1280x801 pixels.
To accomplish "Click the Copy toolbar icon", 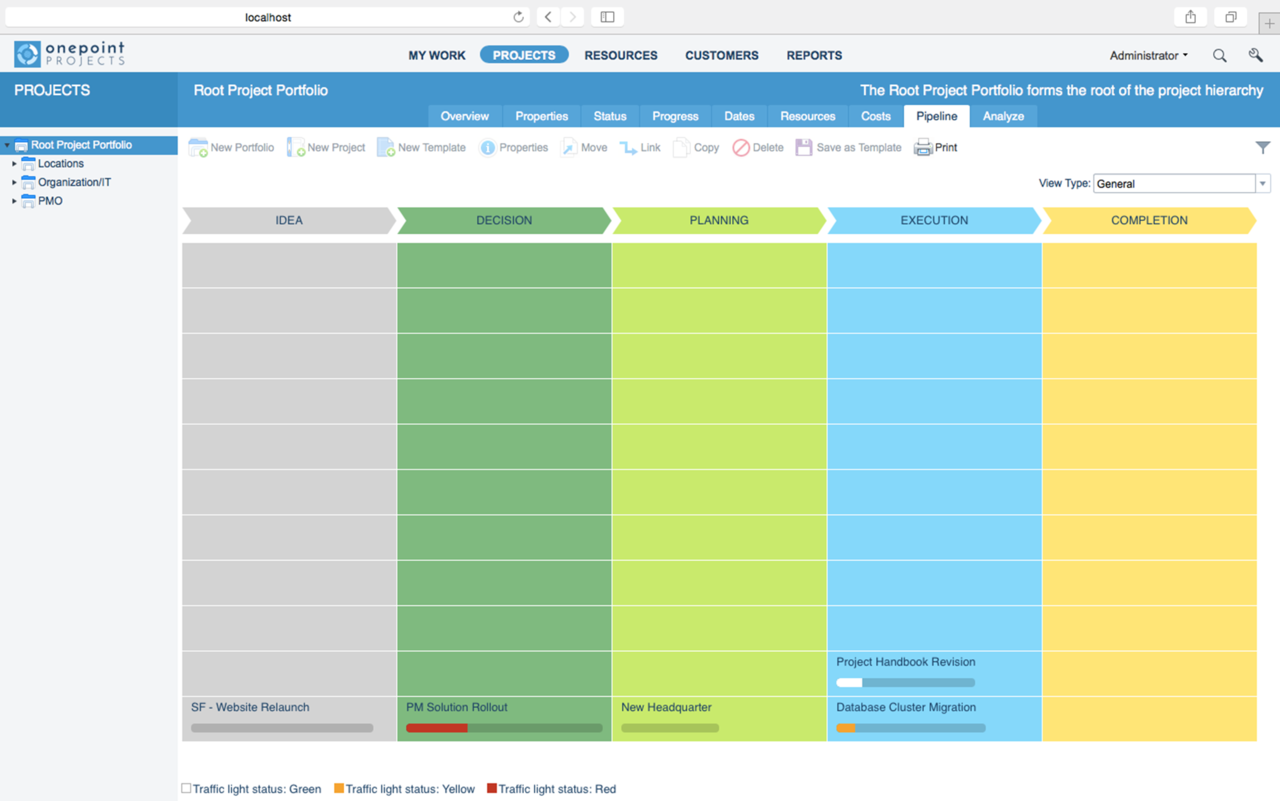I will pos(681,147).
